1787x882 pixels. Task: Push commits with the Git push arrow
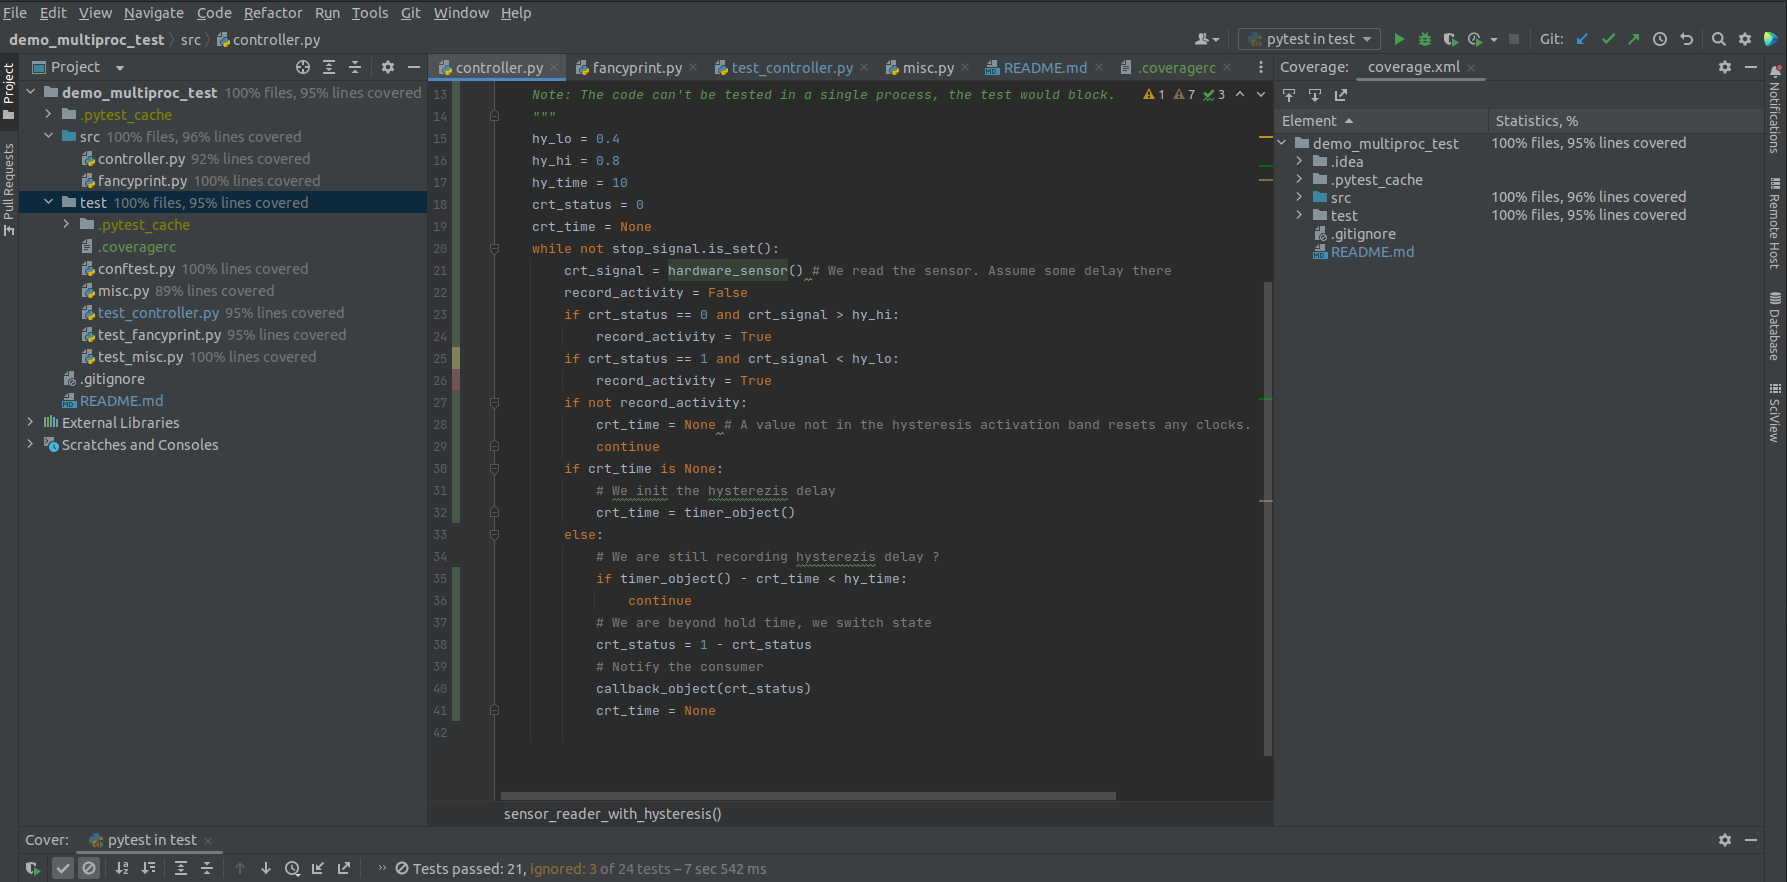point(1634,39)
